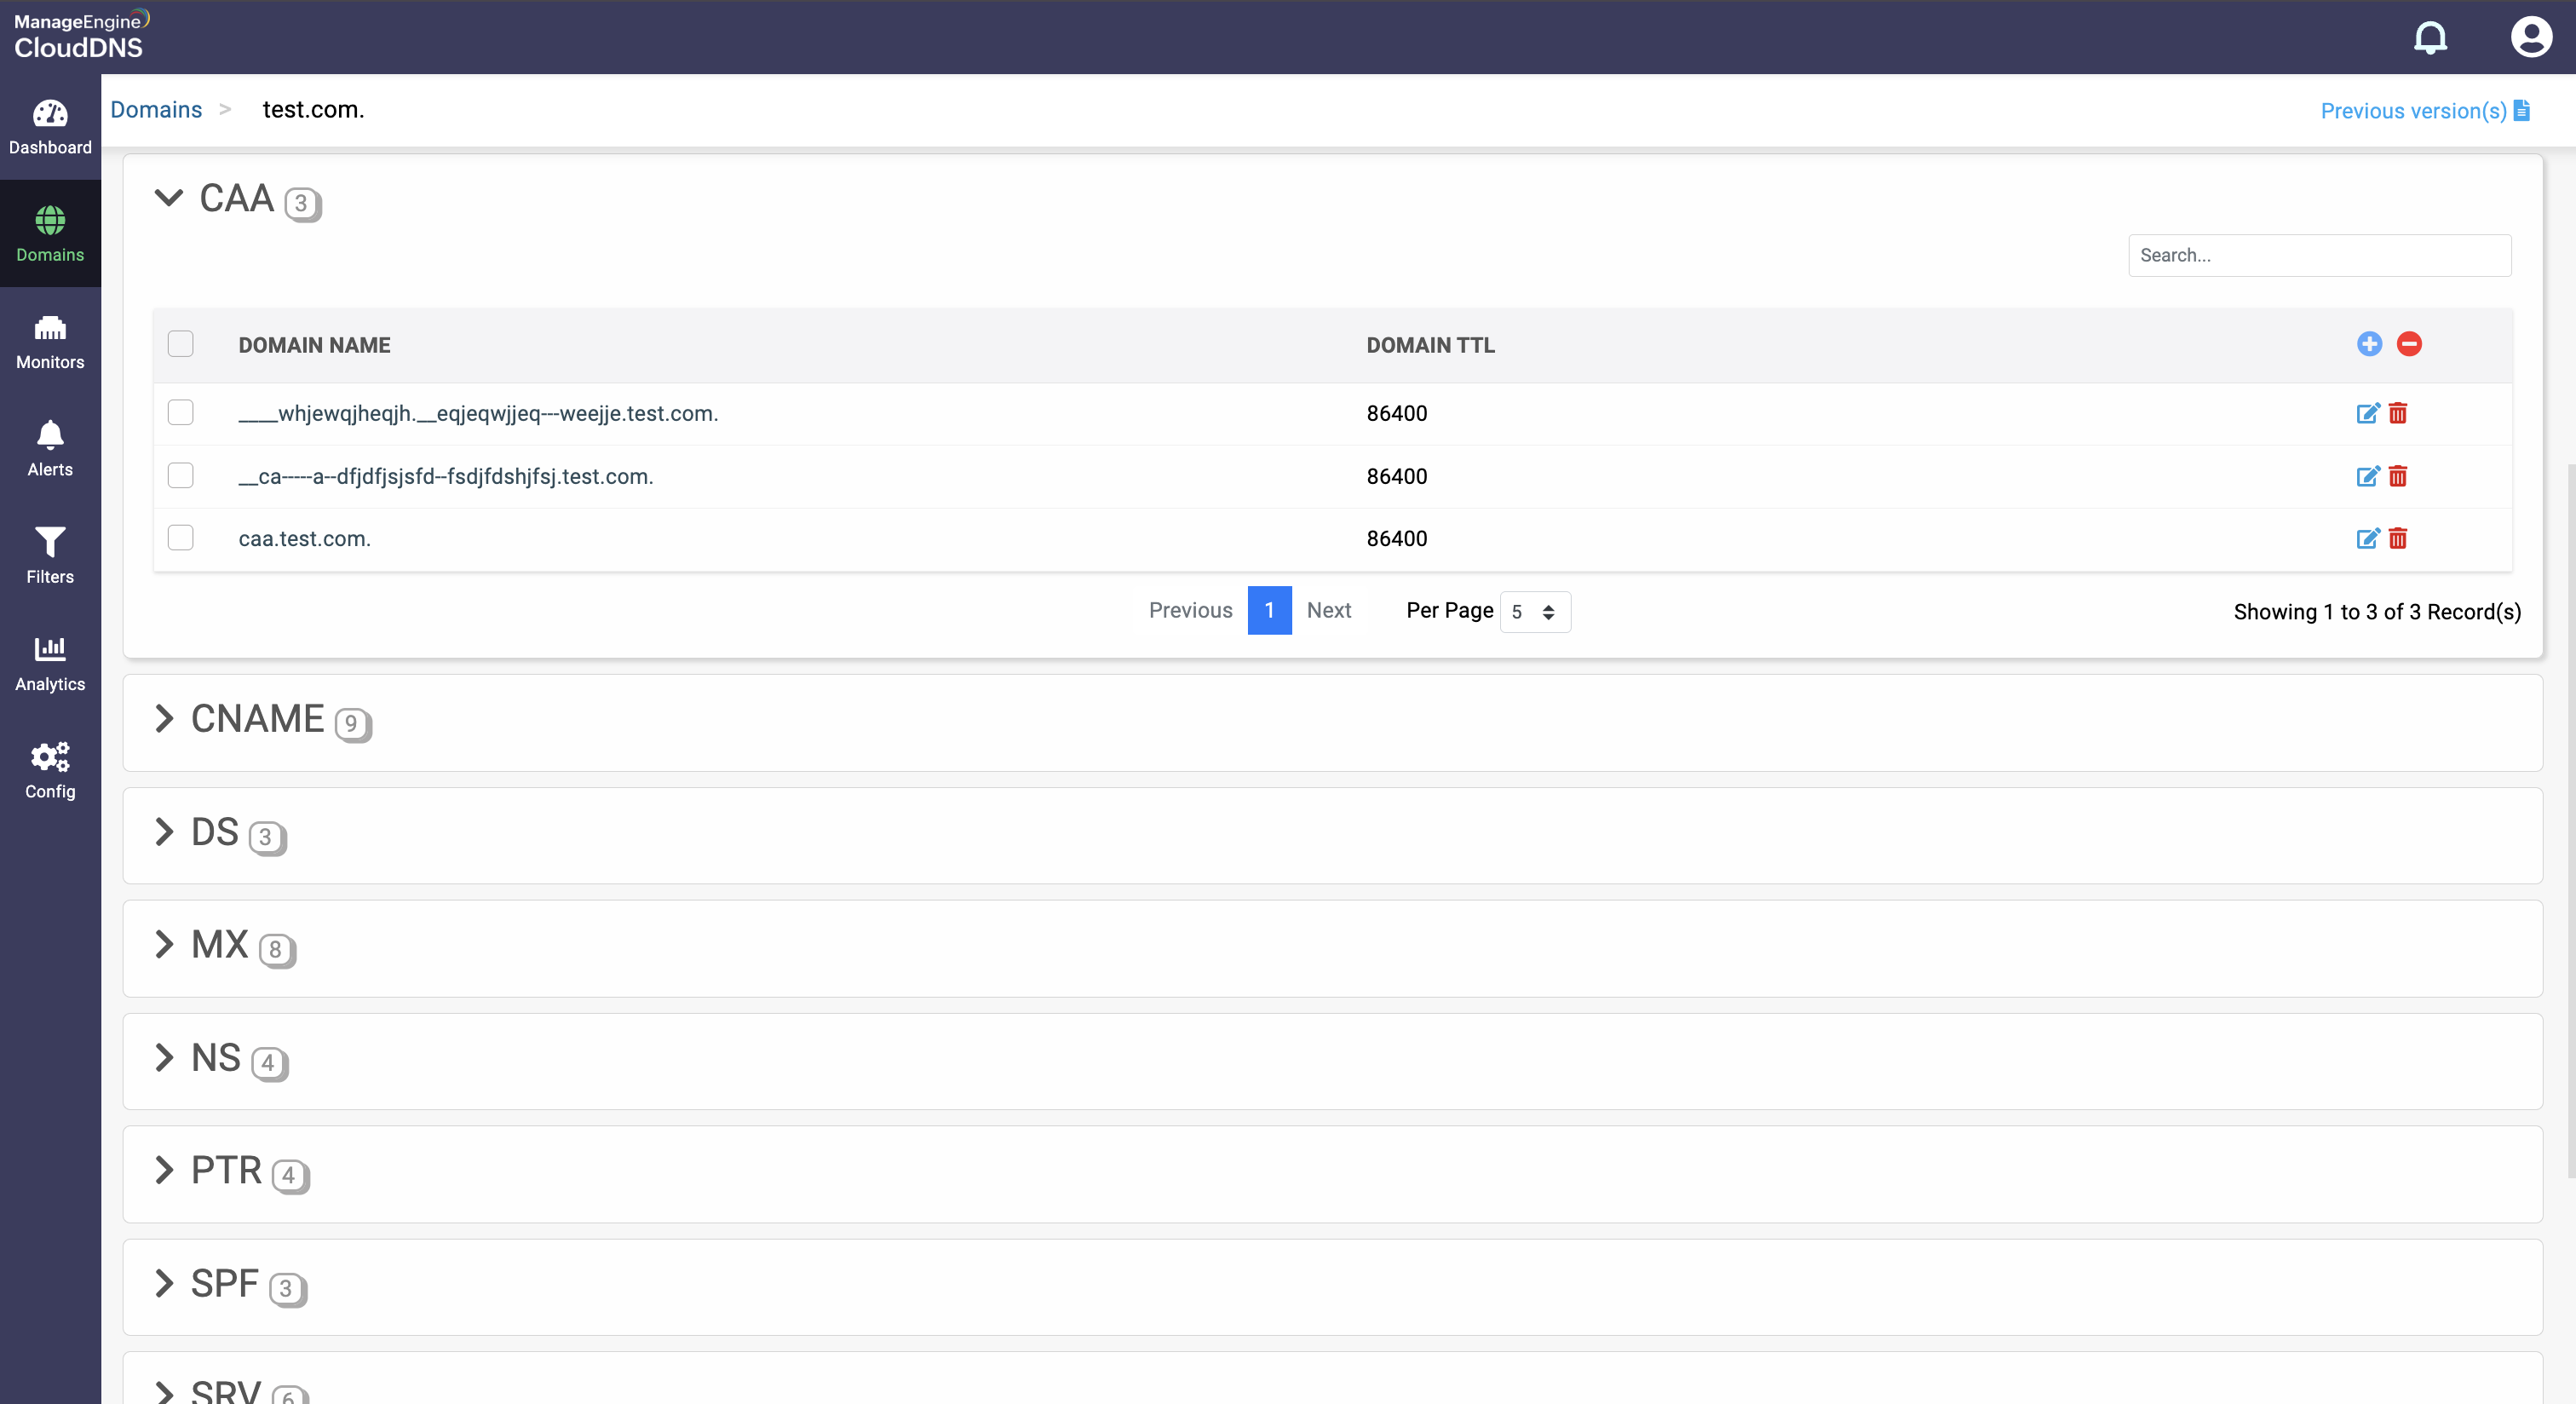Open the notifications bell icon
The width and height of the screenshot is (2576, 1404).
2430,38
